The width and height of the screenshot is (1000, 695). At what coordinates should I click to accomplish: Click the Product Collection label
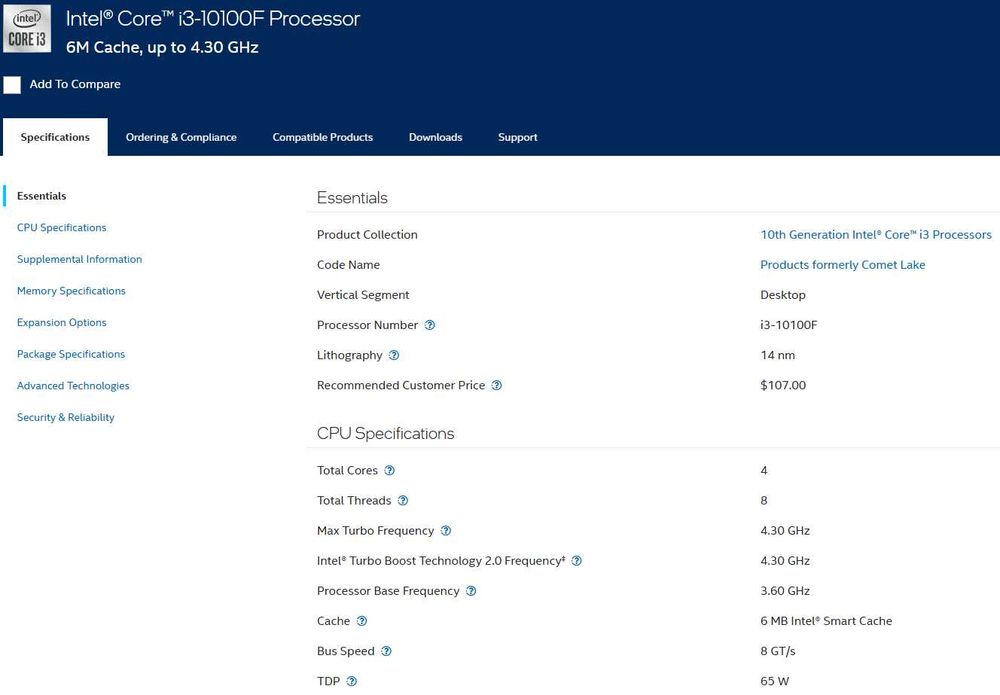coord(367,235)
